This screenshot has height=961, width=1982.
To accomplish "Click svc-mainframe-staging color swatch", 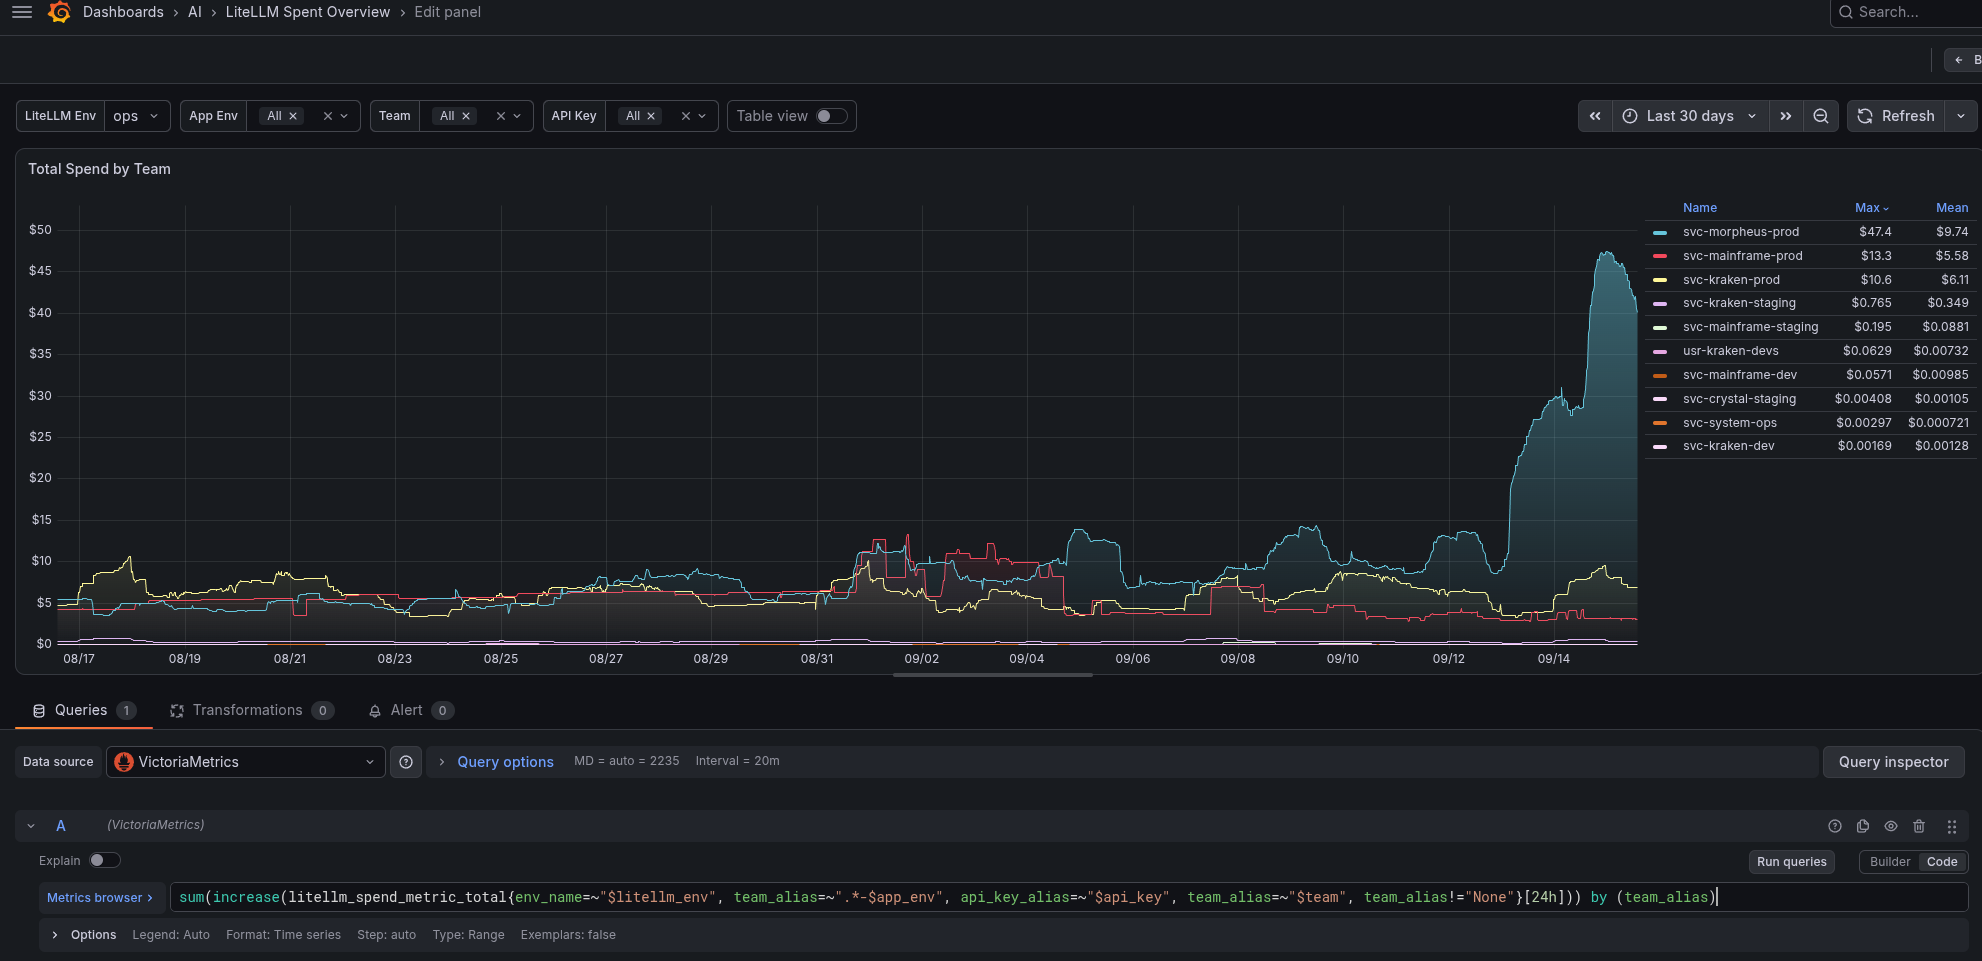I will tap(1660, 328).
